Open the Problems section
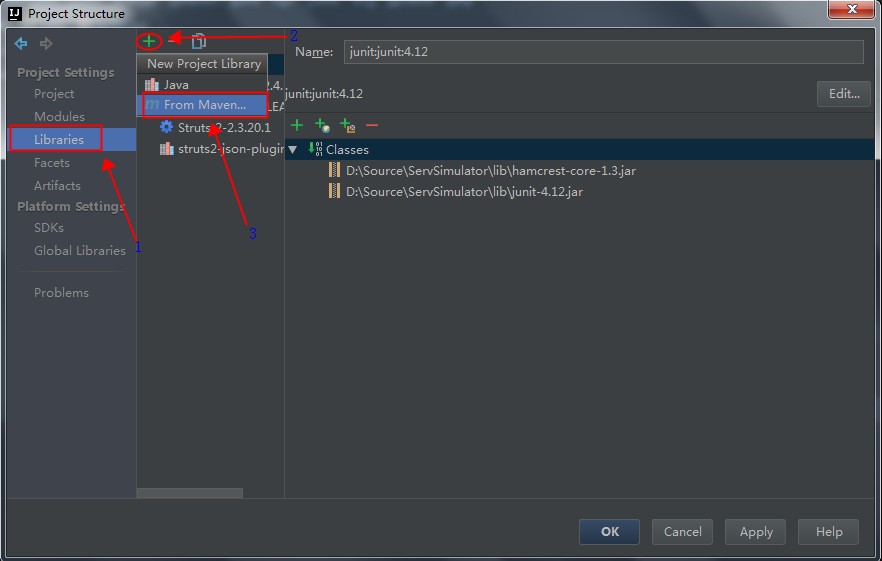 click(61, 293)
